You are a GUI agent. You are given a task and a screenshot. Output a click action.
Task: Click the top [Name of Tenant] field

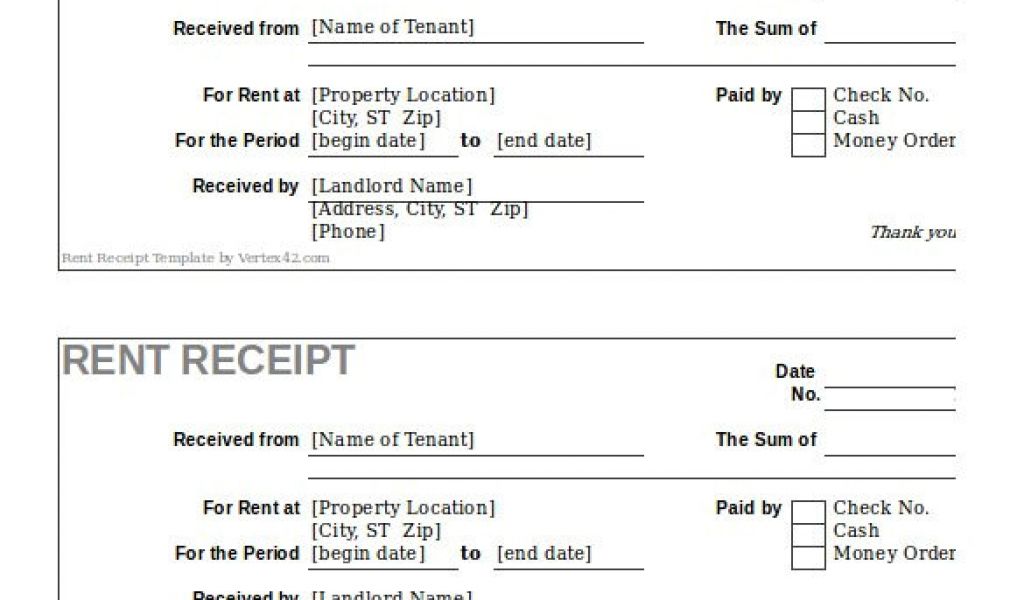pos(475,28)
